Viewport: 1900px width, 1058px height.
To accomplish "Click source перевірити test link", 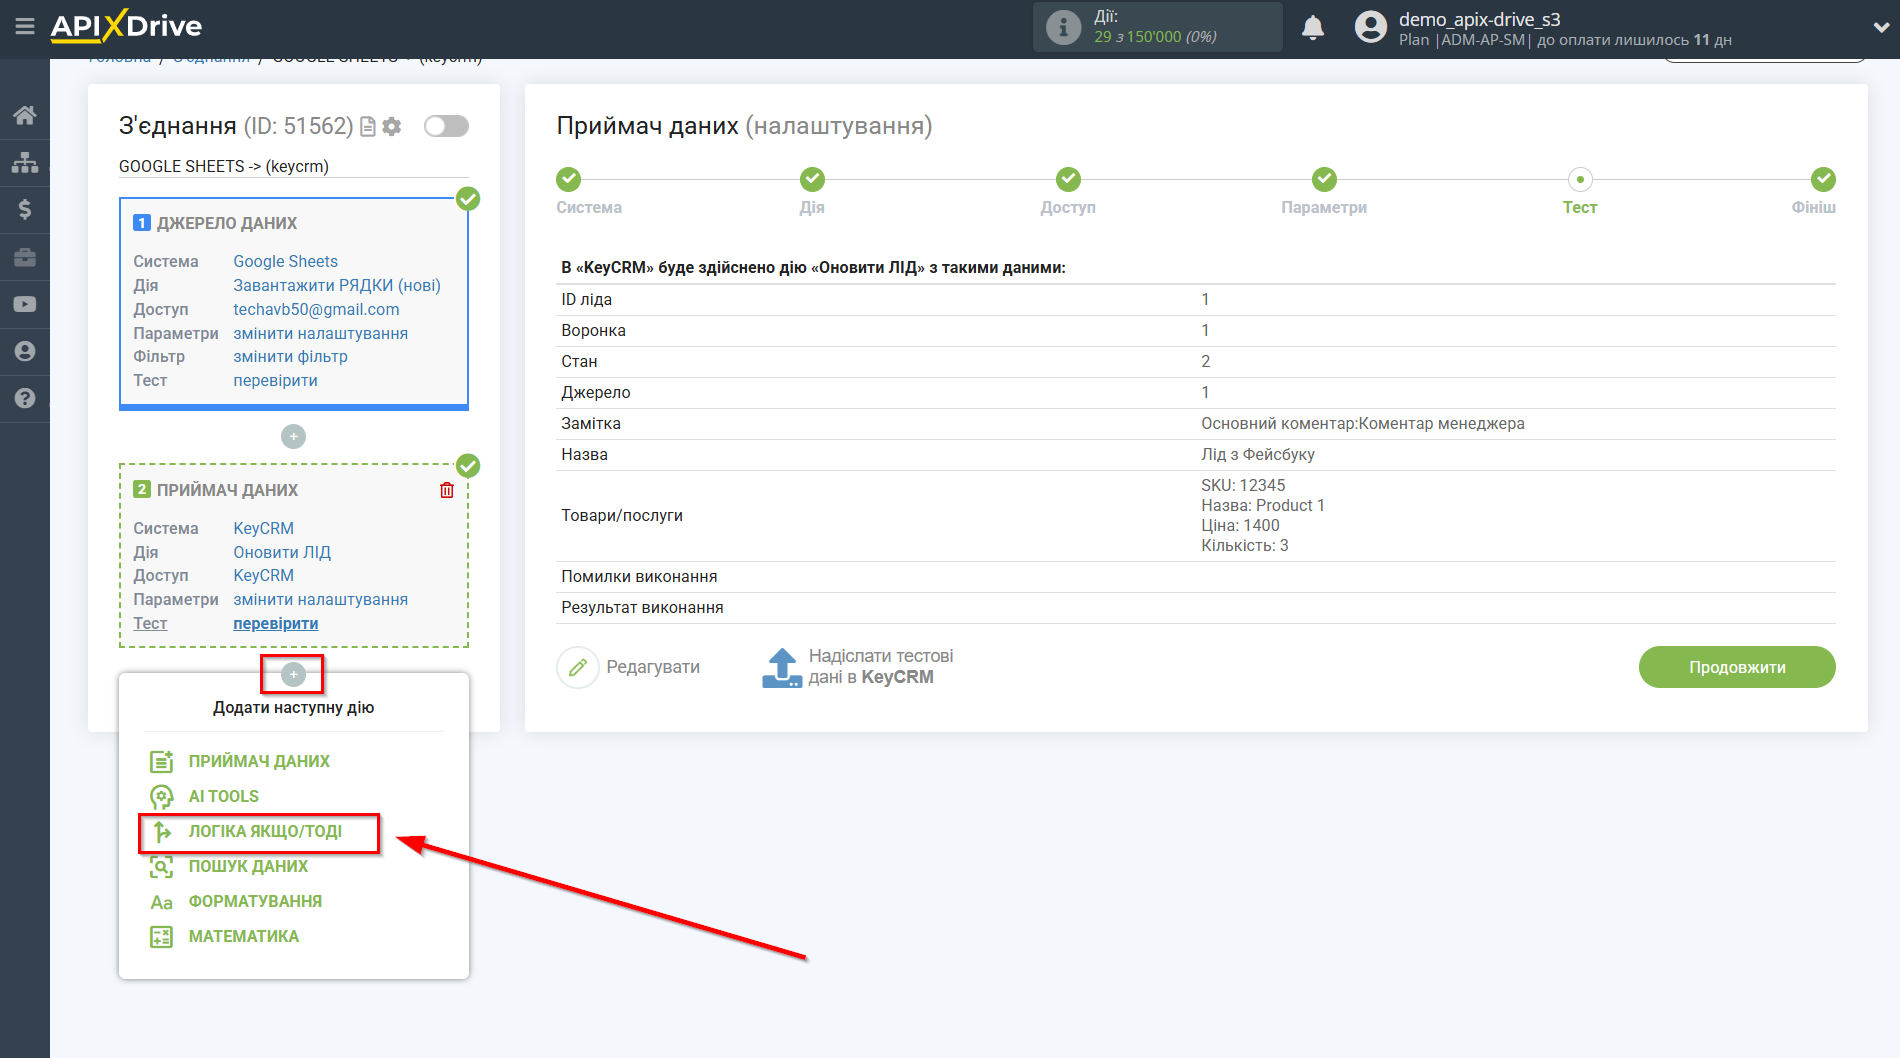I will tap(275, 380).
